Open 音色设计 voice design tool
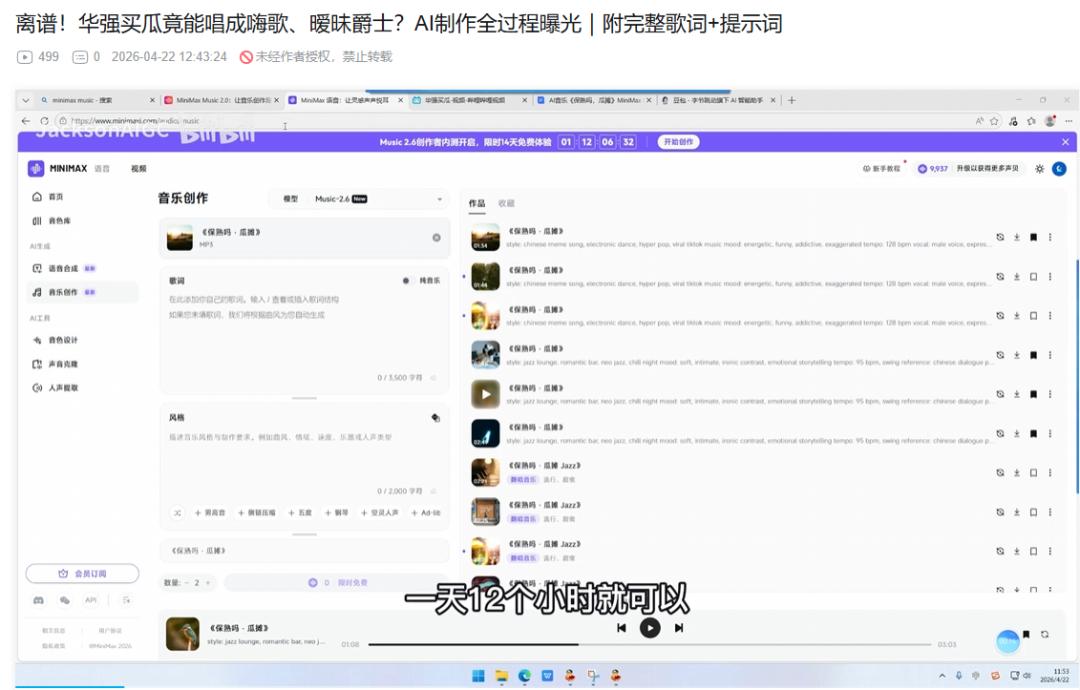Screen dimensions: 1080x690 [55, 340]
